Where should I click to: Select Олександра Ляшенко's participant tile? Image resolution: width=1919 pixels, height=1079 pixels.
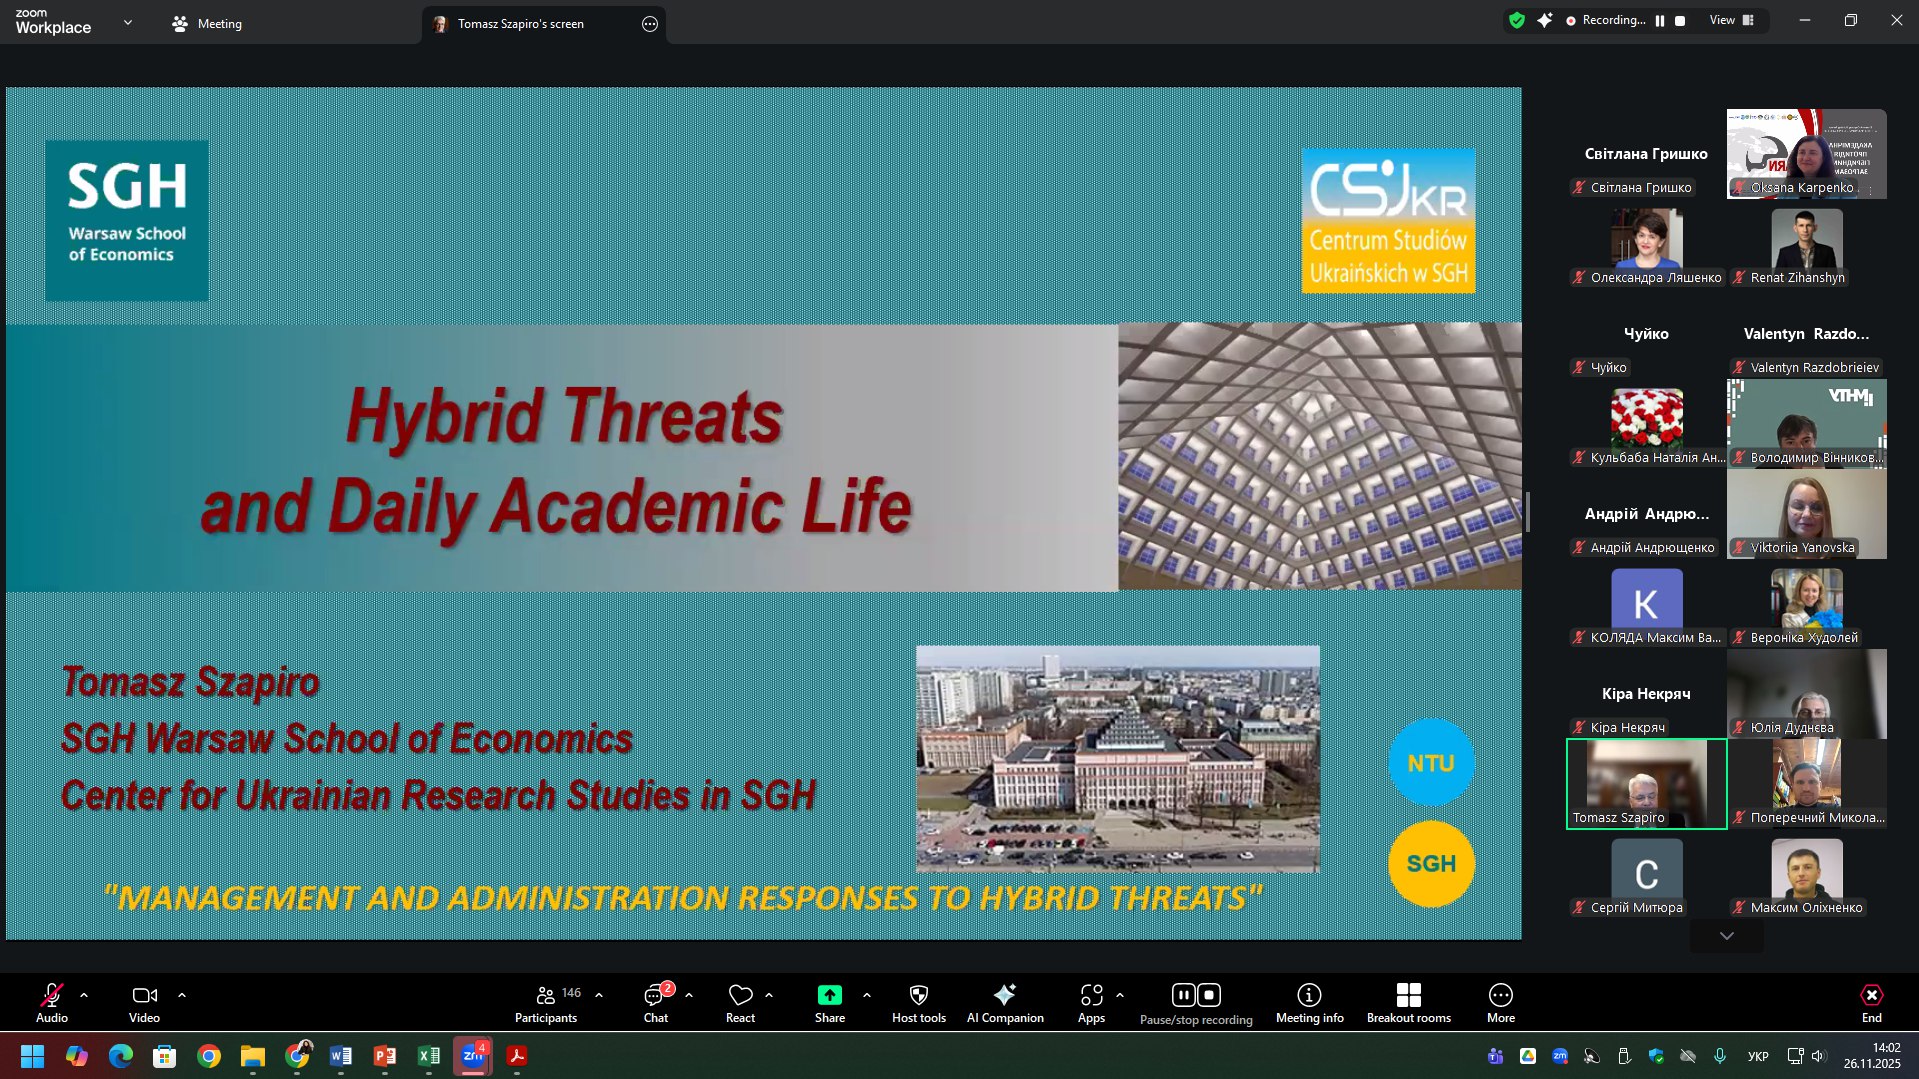click(x=1647, y=244)
